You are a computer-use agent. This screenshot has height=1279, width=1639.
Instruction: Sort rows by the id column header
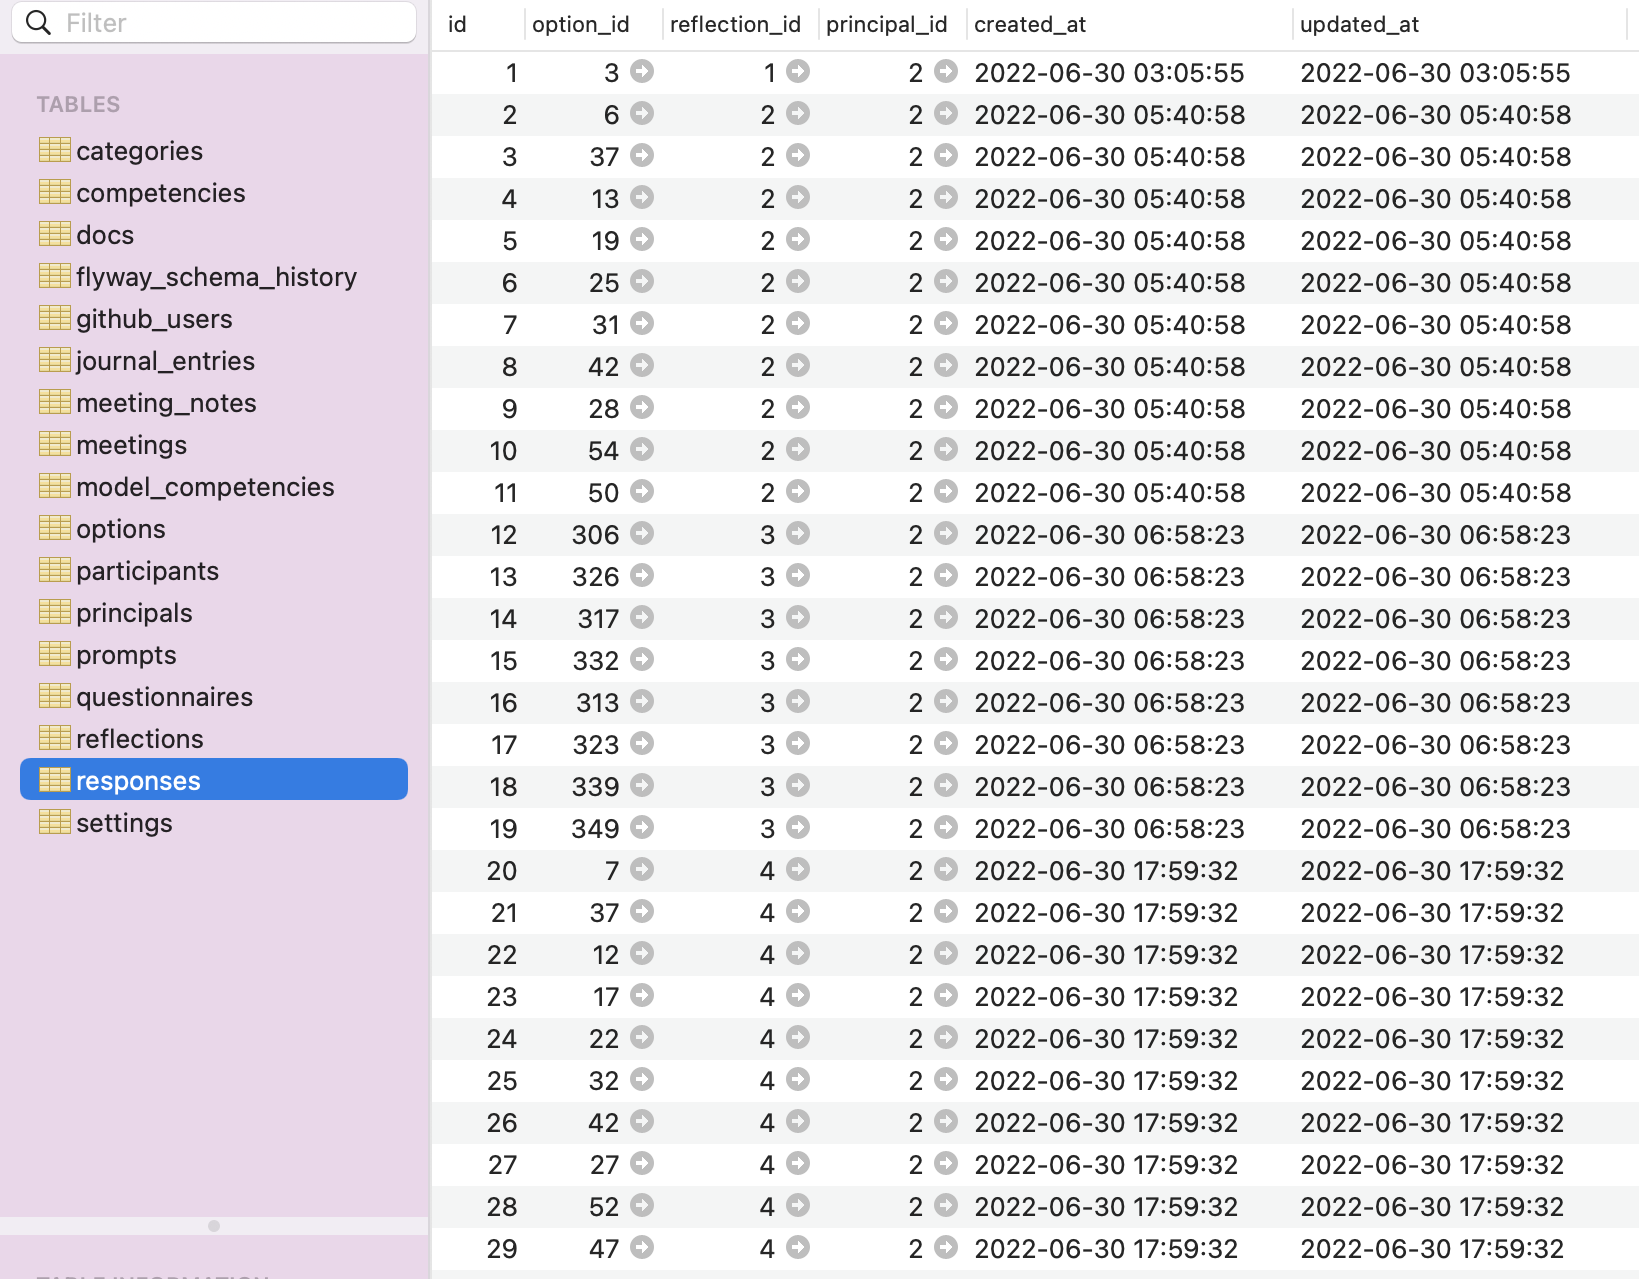[455, 24]
